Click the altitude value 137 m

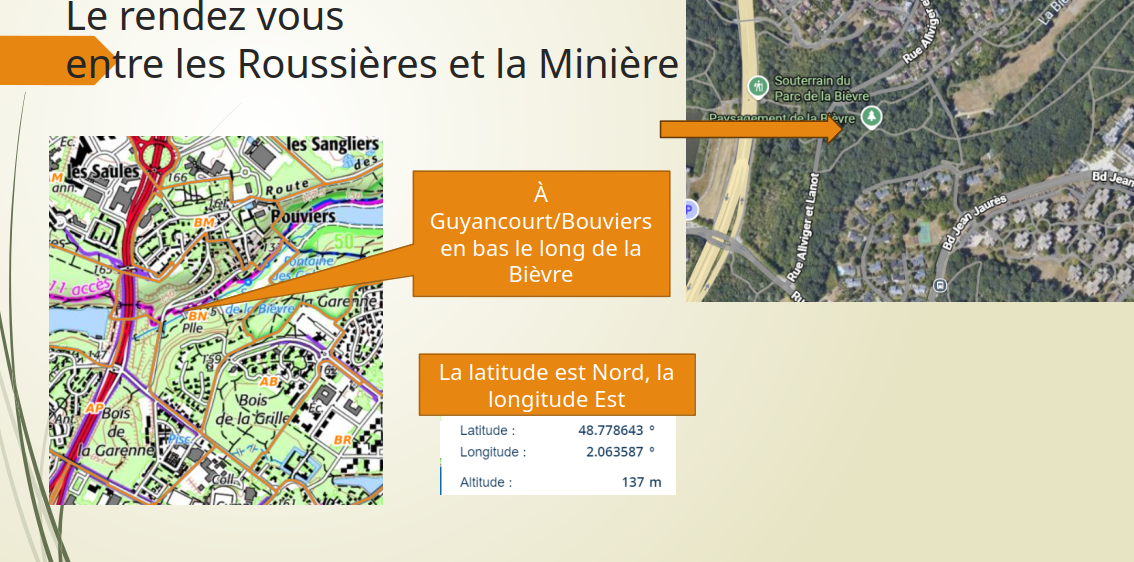641,482
